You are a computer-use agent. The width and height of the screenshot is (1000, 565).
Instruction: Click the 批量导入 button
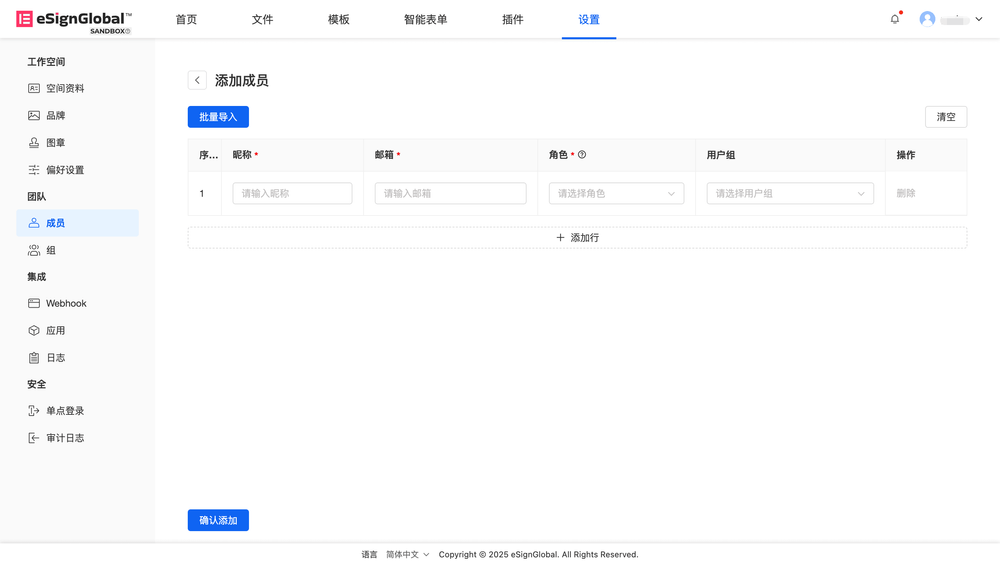(x=218, y=117)
